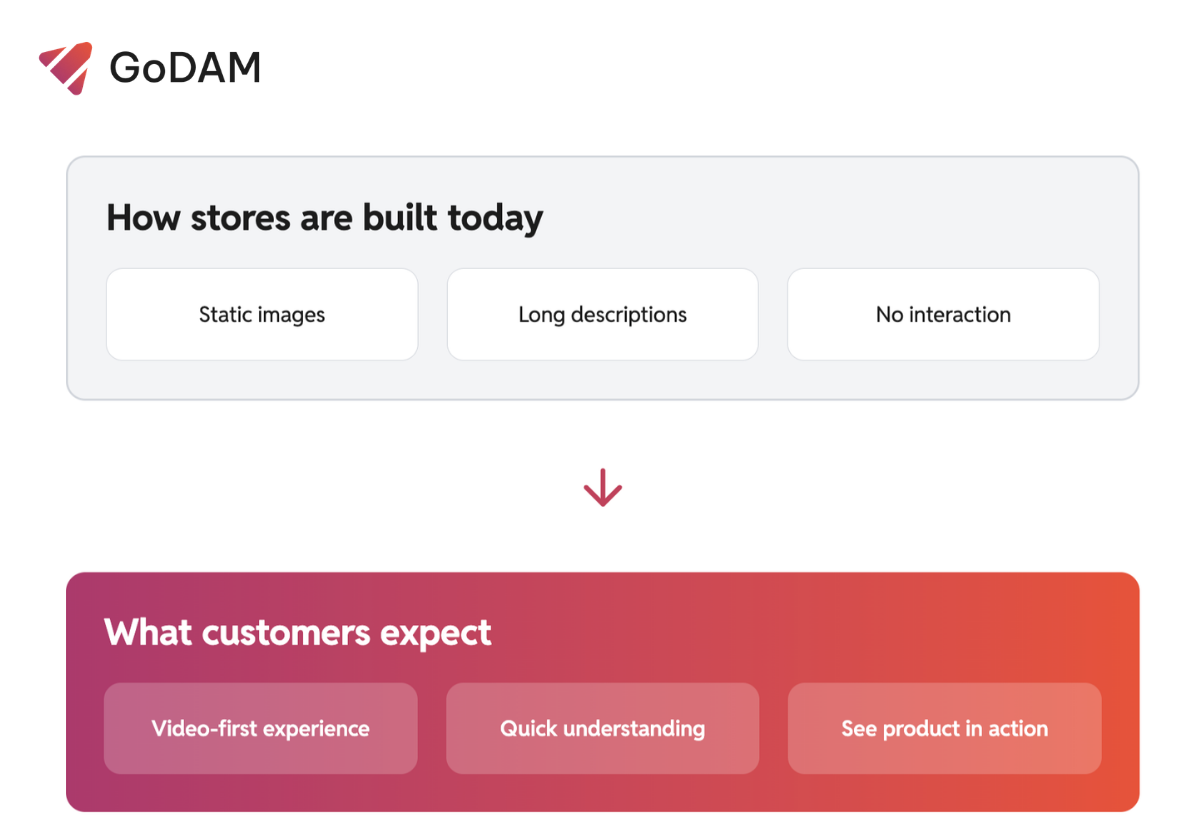The width and height of the screenshot is (1200, 837).
Task: Click the word GoDAM's letter G
Action: 127,68
